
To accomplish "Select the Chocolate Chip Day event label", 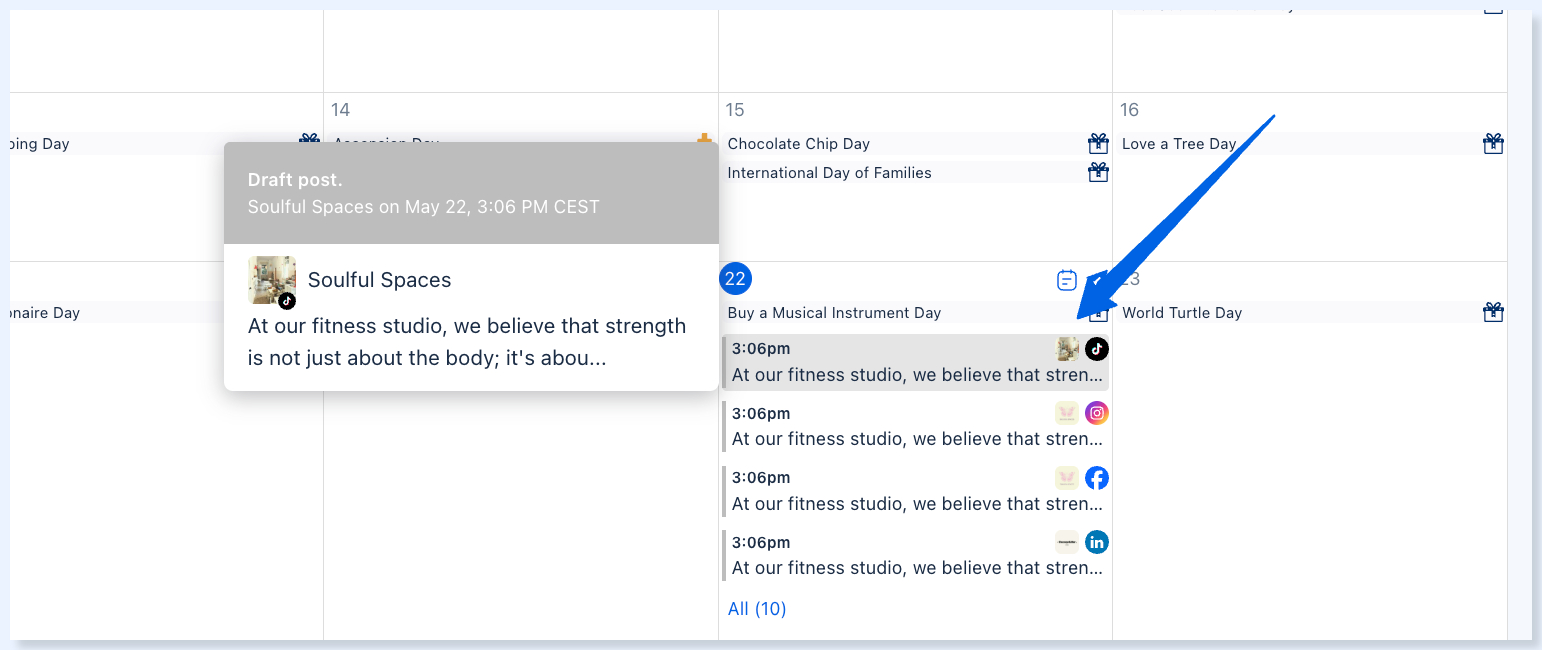I will point(799,144).
